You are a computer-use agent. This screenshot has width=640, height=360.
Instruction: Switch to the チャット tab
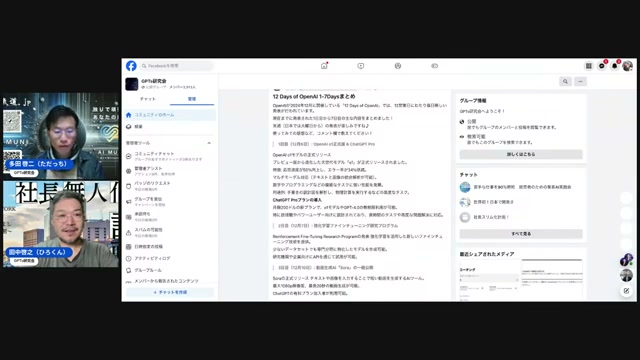148,99
